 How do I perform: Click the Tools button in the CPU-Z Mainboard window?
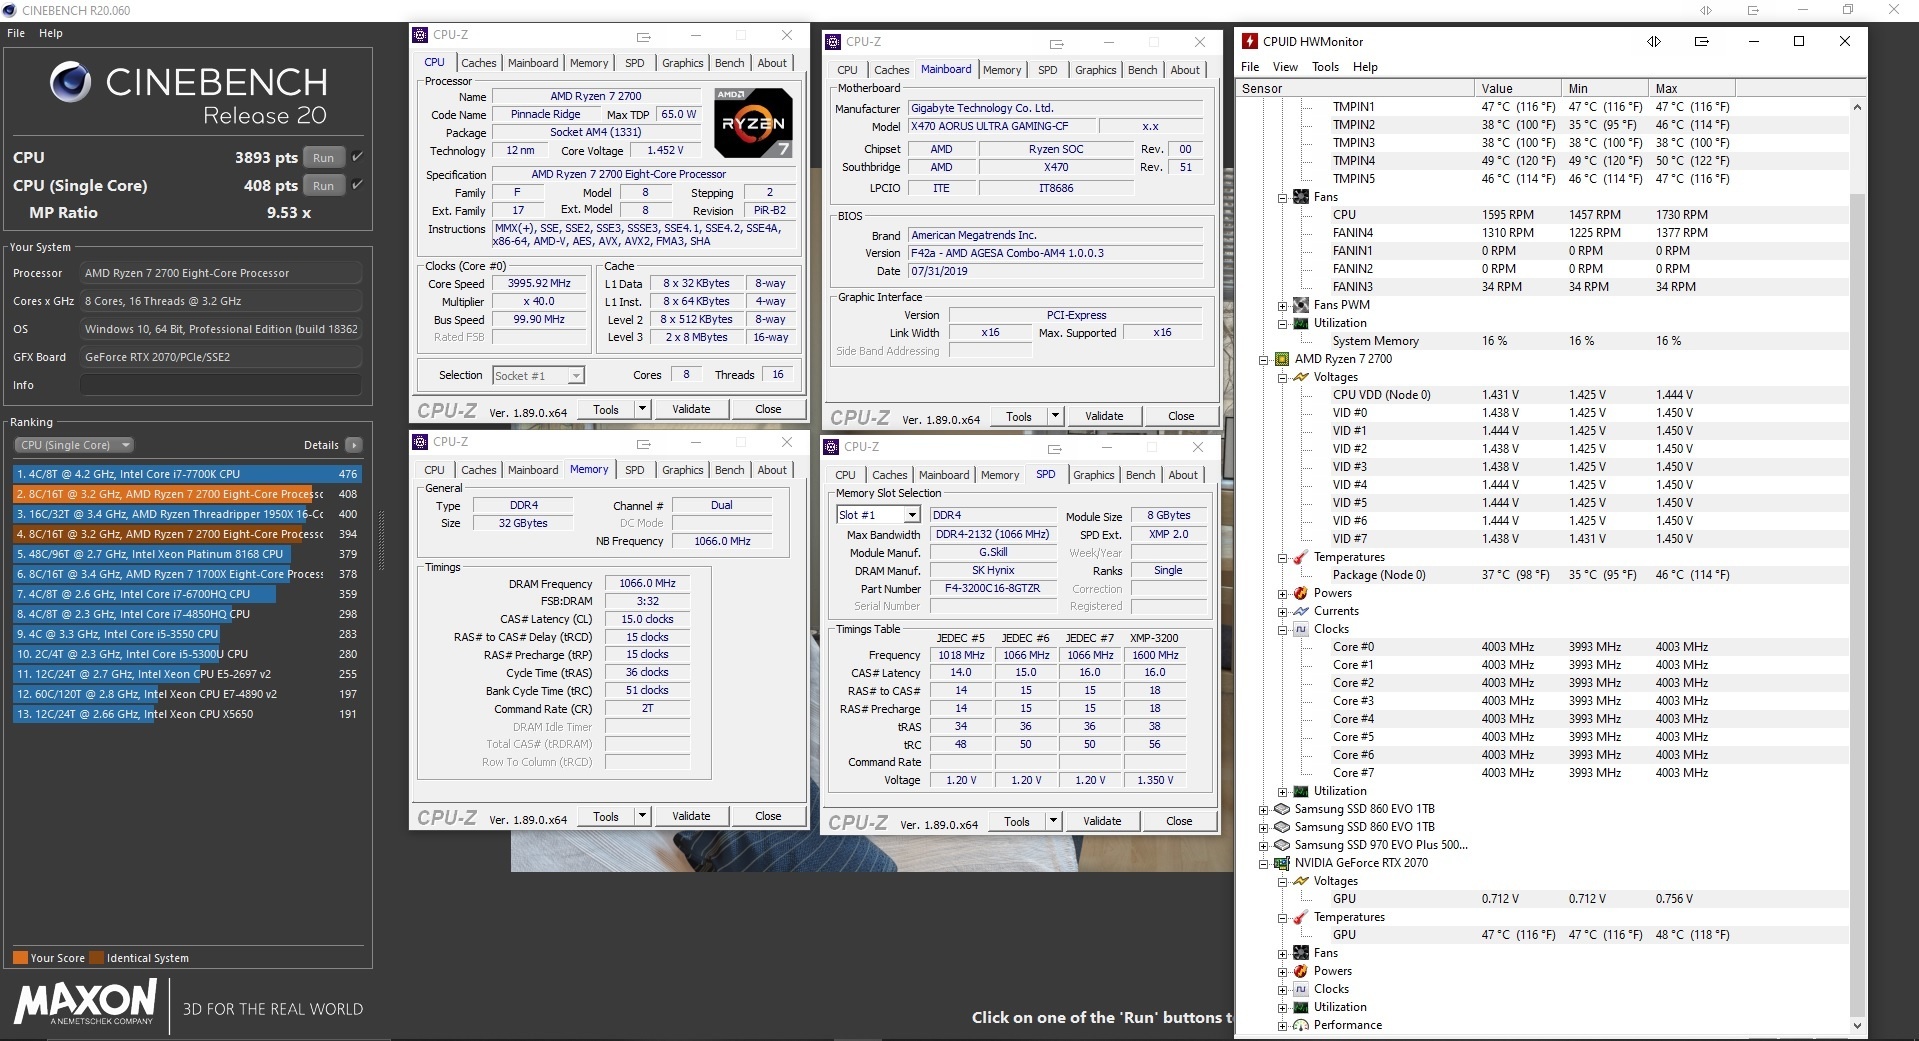click(1019, 416)
